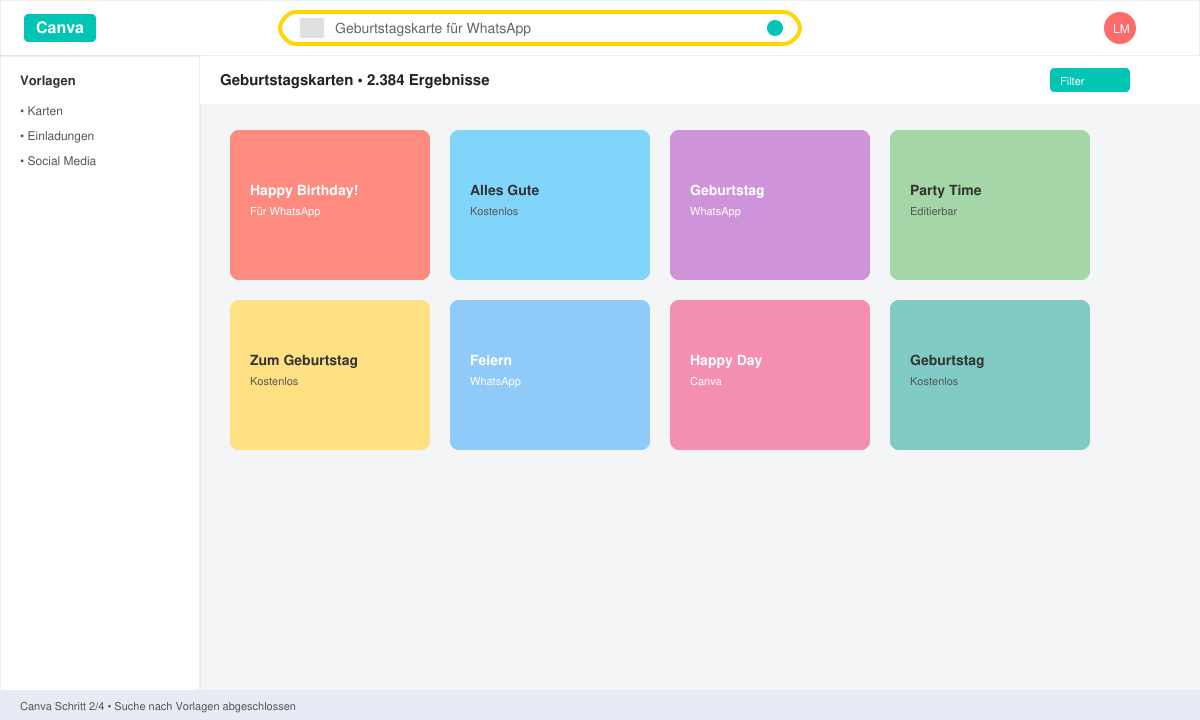Open the LM user avatar
The height and width of the screenshot is (720, 1200).
[1120, 28]
